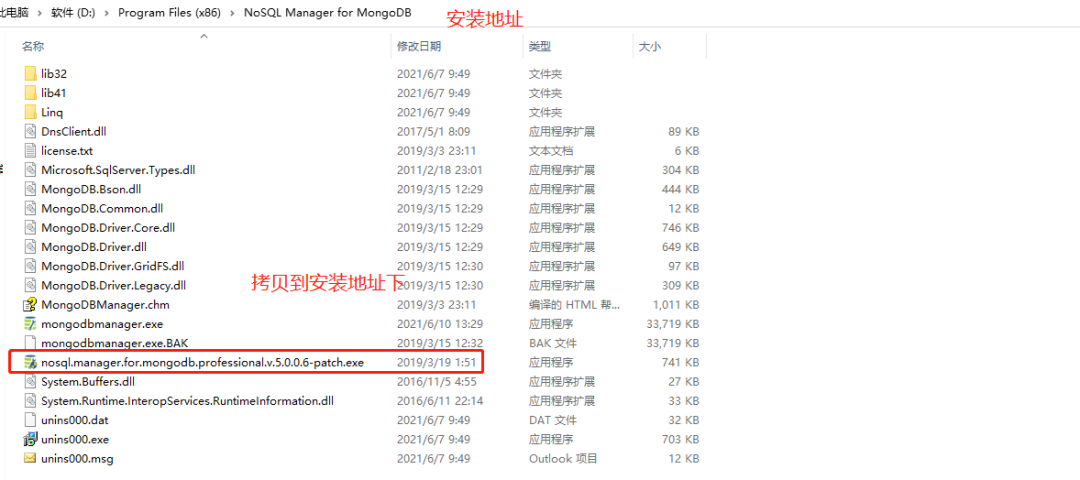
Task: Select the file name lib32
Action: (54, 73)
